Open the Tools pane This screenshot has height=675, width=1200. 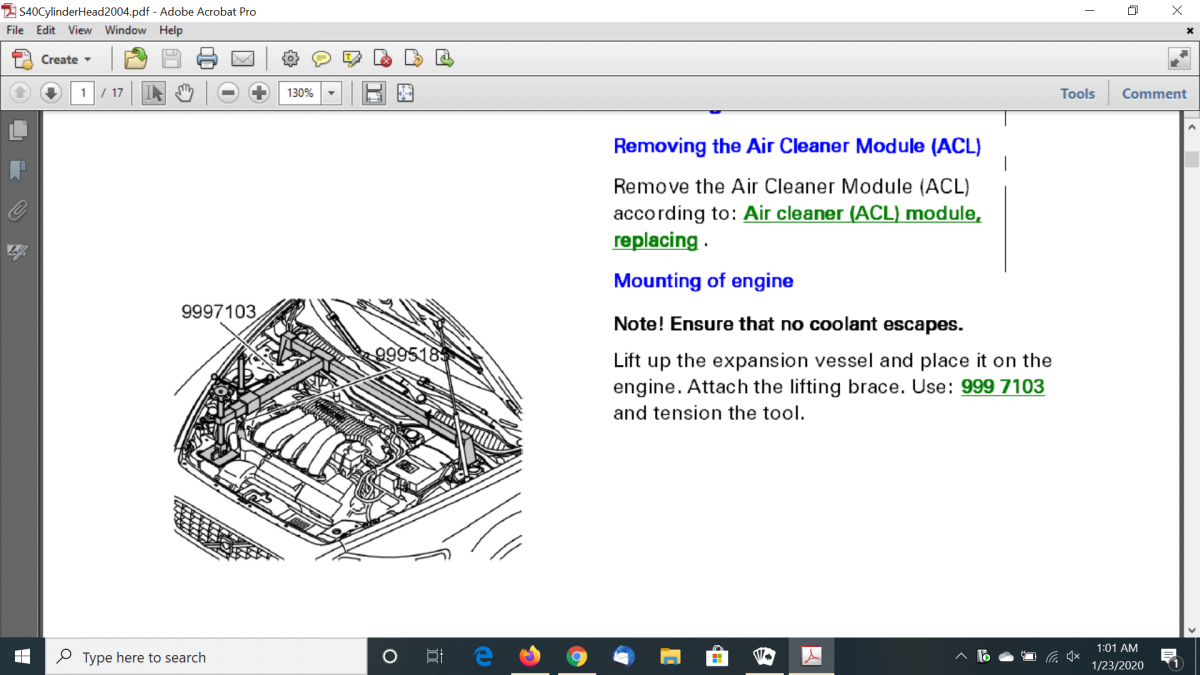click(1077, 93)
